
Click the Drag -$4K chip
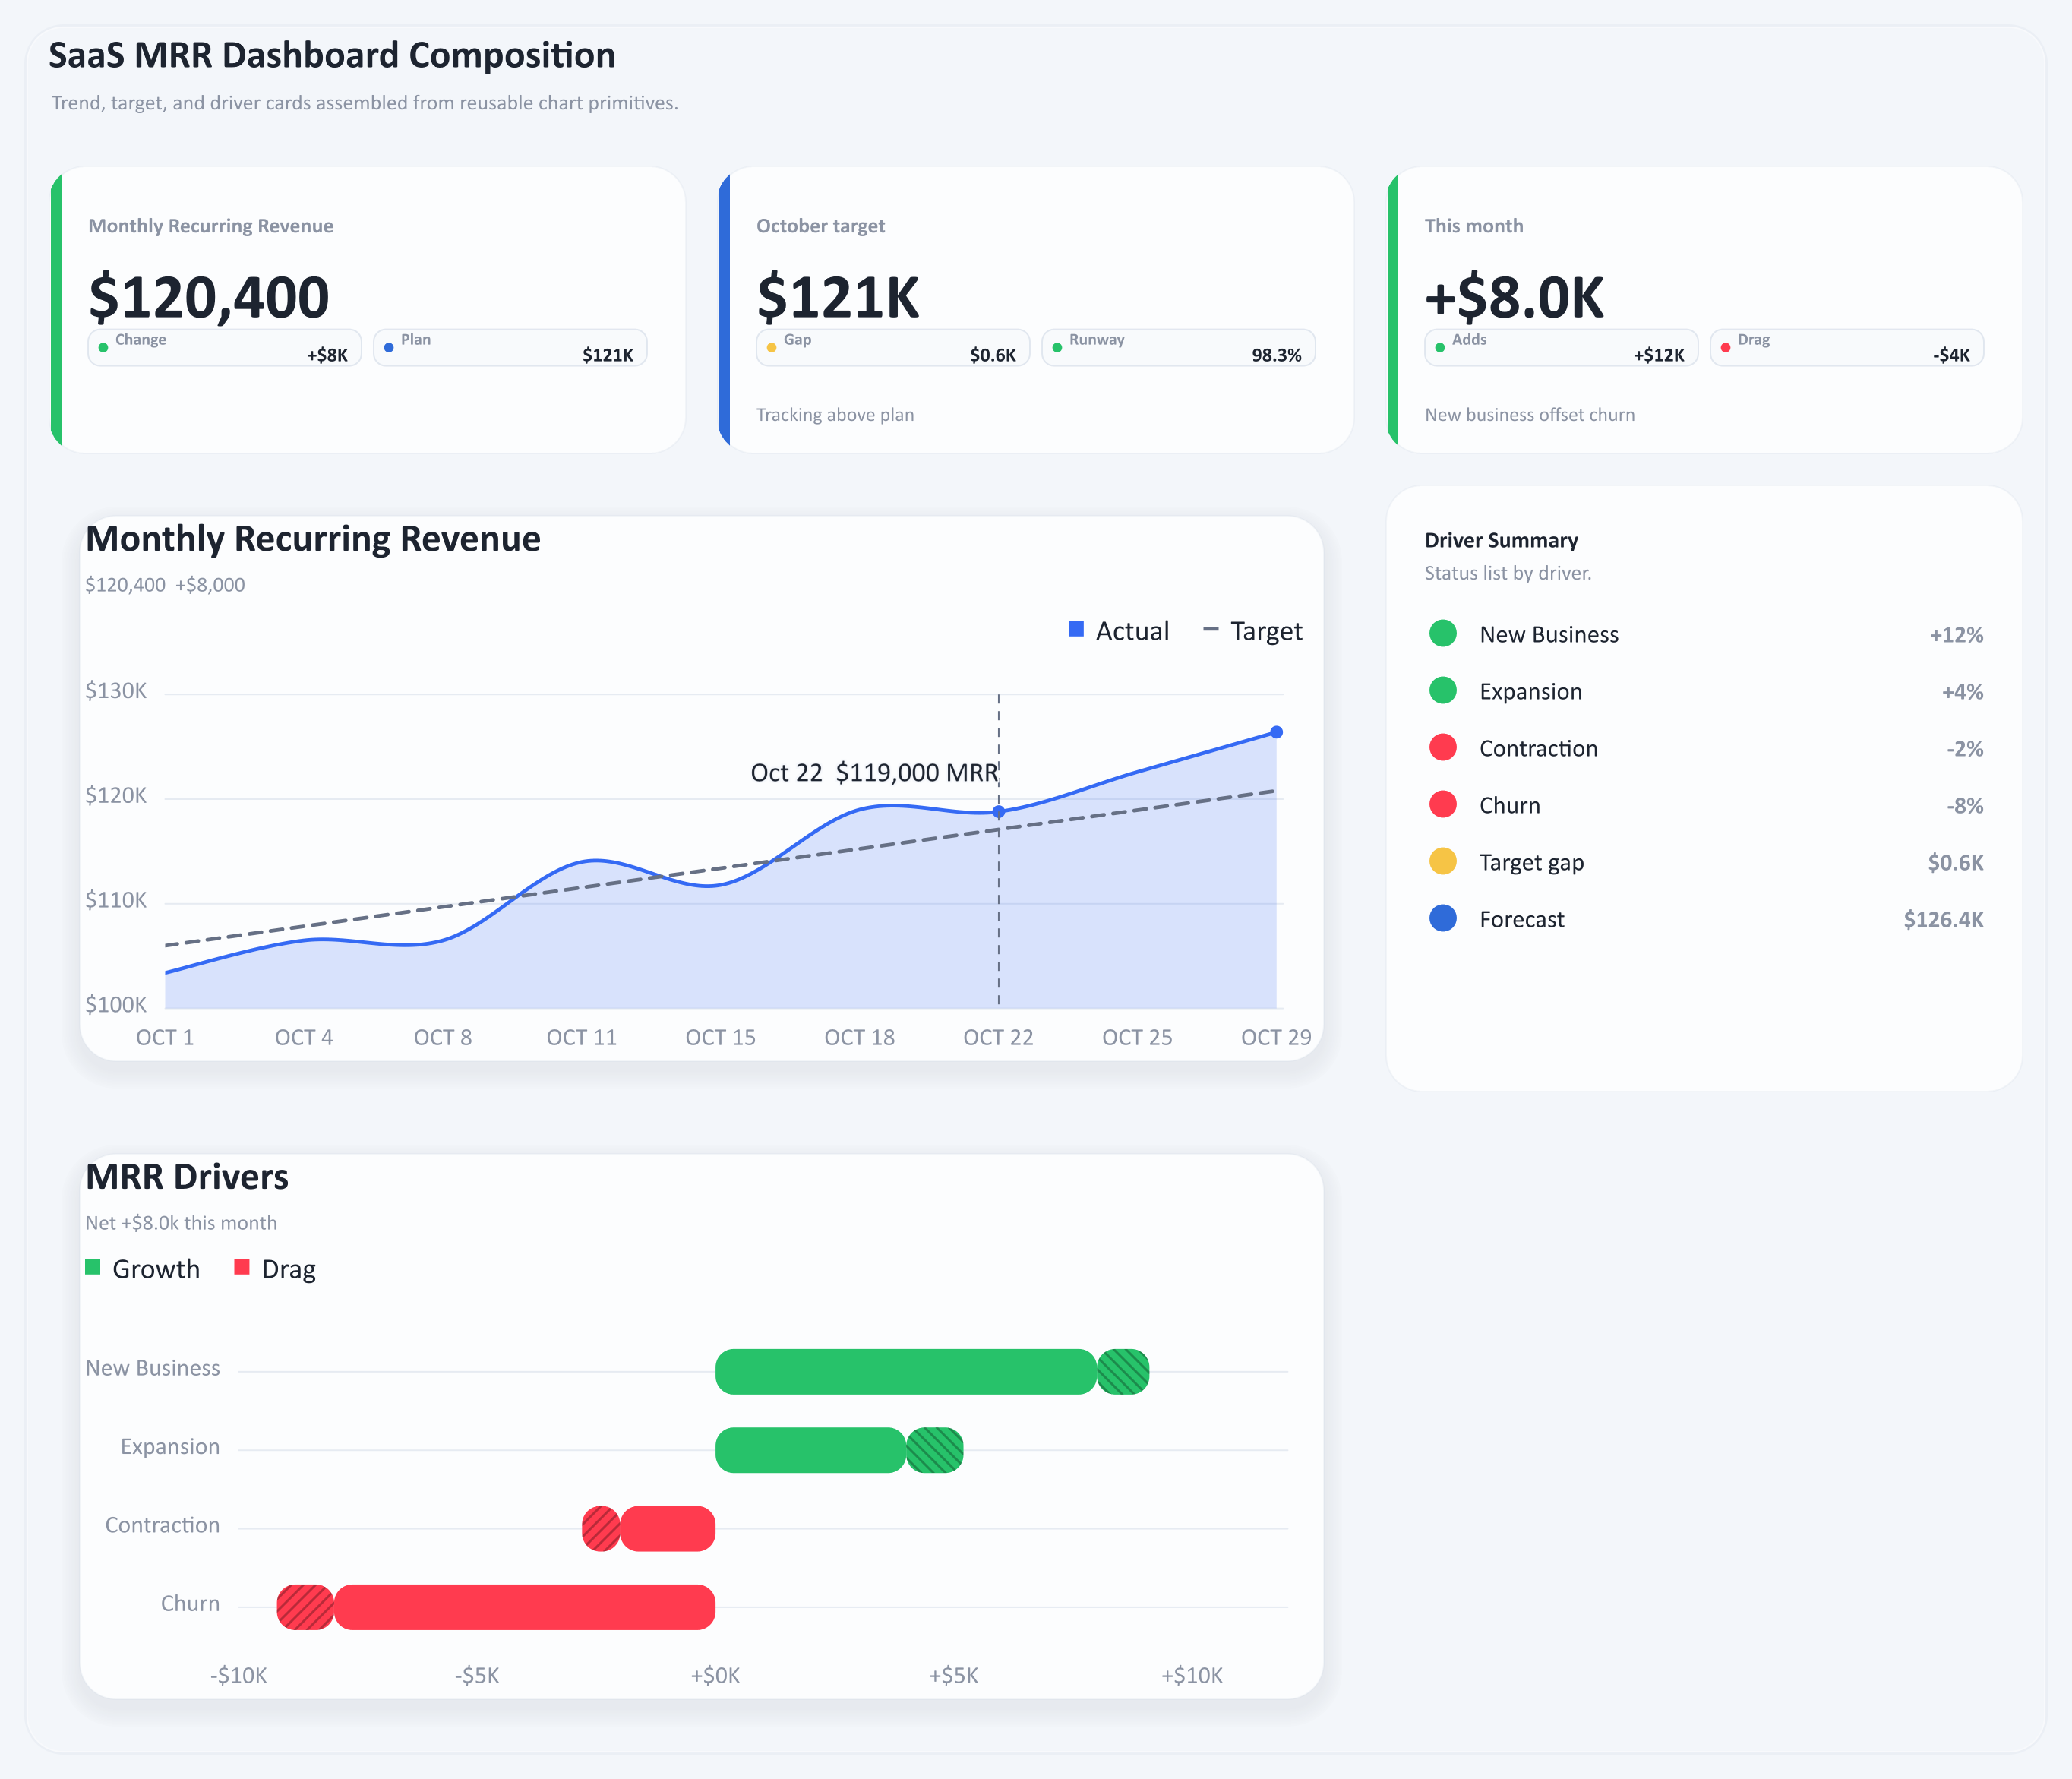[1846, 348]
